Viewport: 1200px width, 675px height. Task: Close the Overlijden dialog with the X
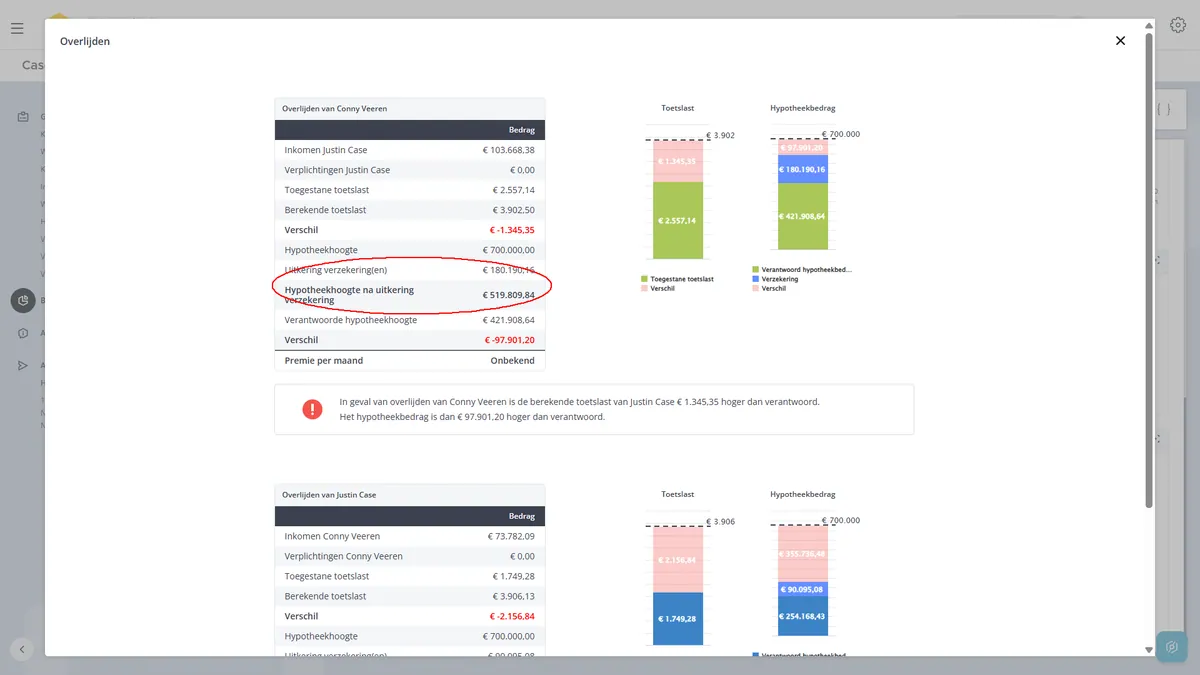point(1120,41)
